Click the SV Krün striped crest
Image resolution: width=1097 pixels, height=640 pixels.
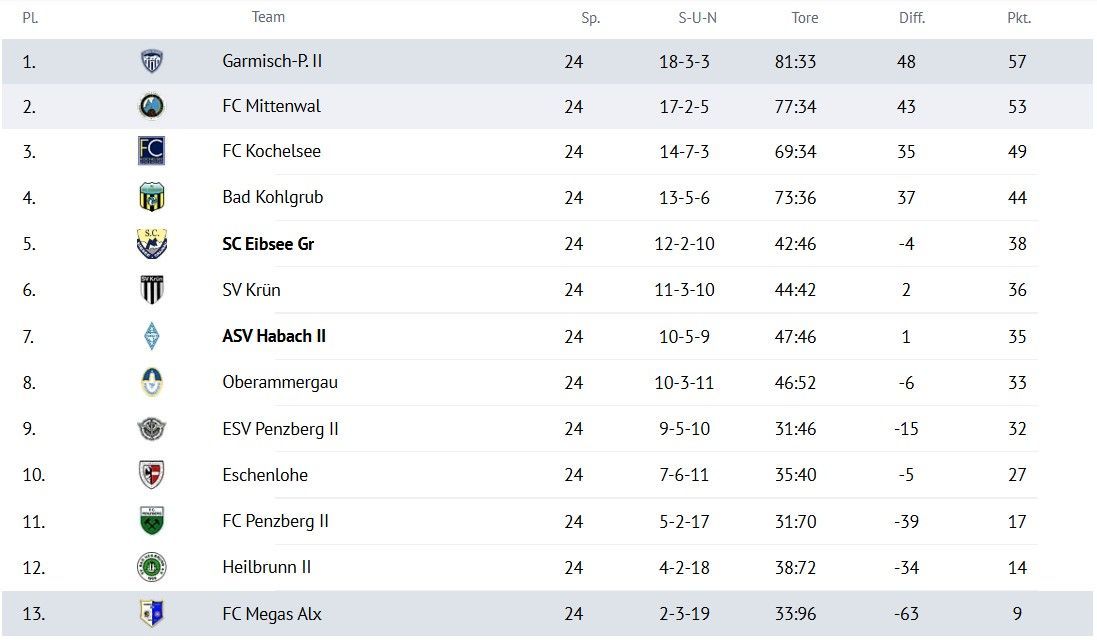pyautogui.click(x=152, y=290)
